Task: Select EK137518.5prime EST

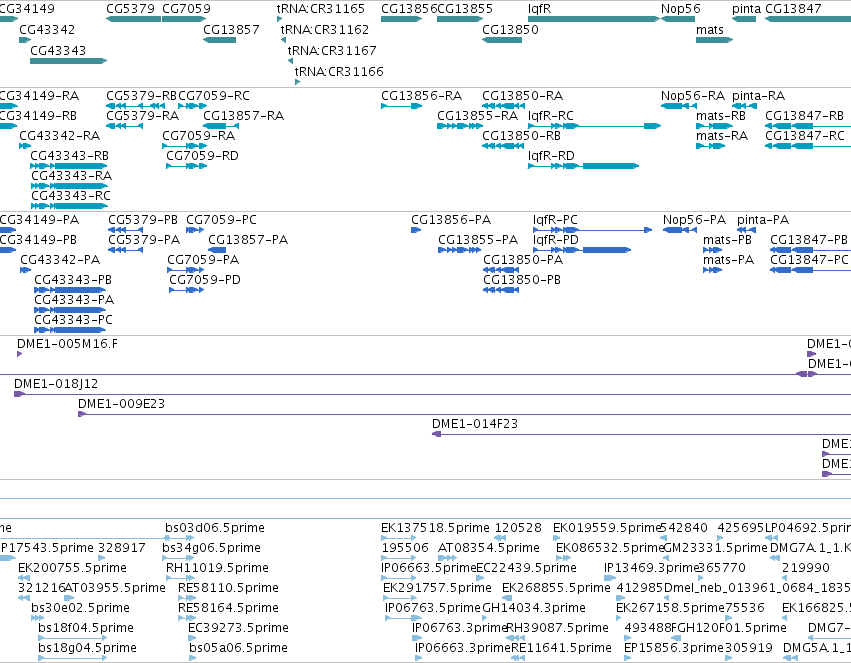Action: [399, 538]
